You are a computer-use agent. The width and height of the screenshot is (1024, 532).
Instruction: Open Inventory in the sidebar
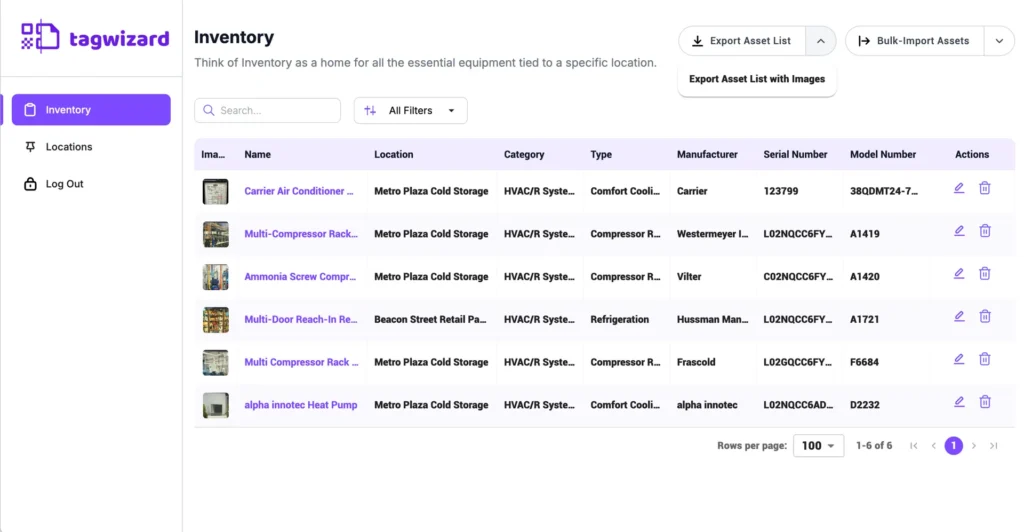coord(91,110)
